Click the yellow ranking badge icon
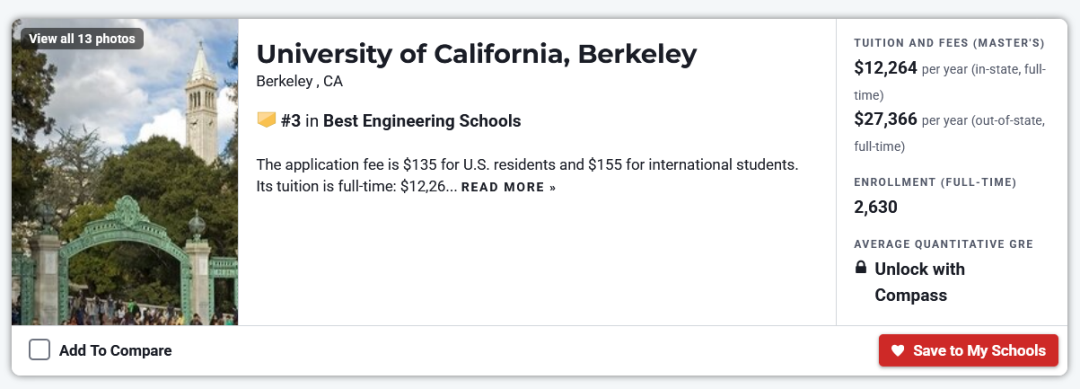 click(x=266, y=121)
